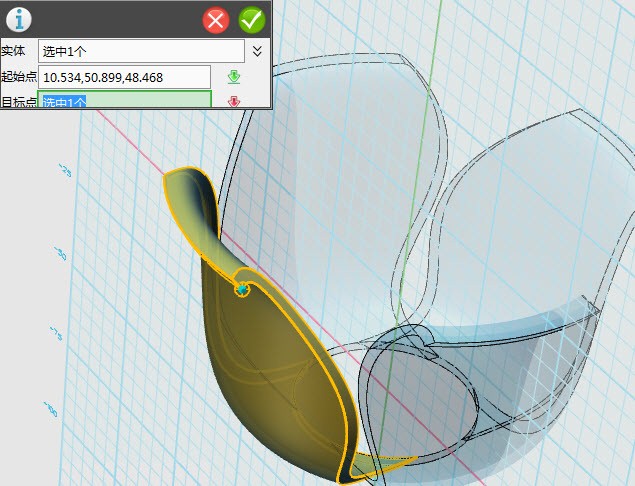
Task: Click green arrow beside the 起始点 field
Action: pos(234,77)
